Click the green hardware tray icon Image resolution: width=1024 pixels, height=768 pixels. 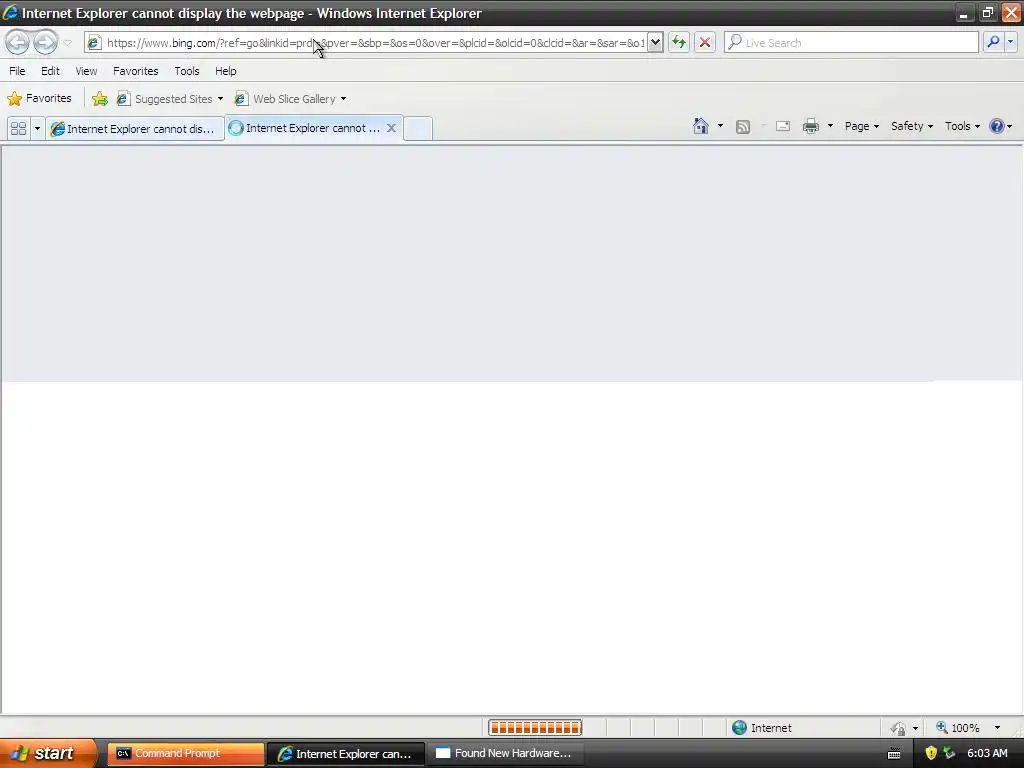tap(948, 754)
